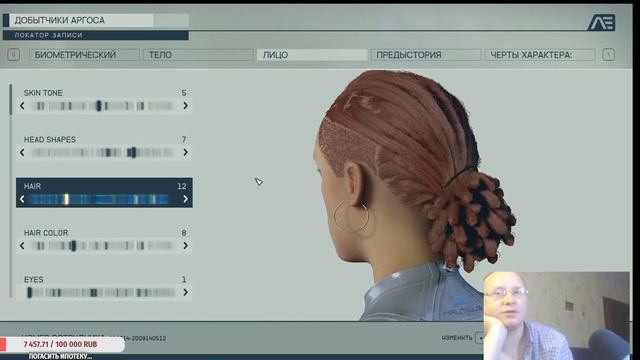
Task: Click next-tab key icon right of ЧЕРТЫ ХАРАКТЕРА
Action: coord(608,55)
